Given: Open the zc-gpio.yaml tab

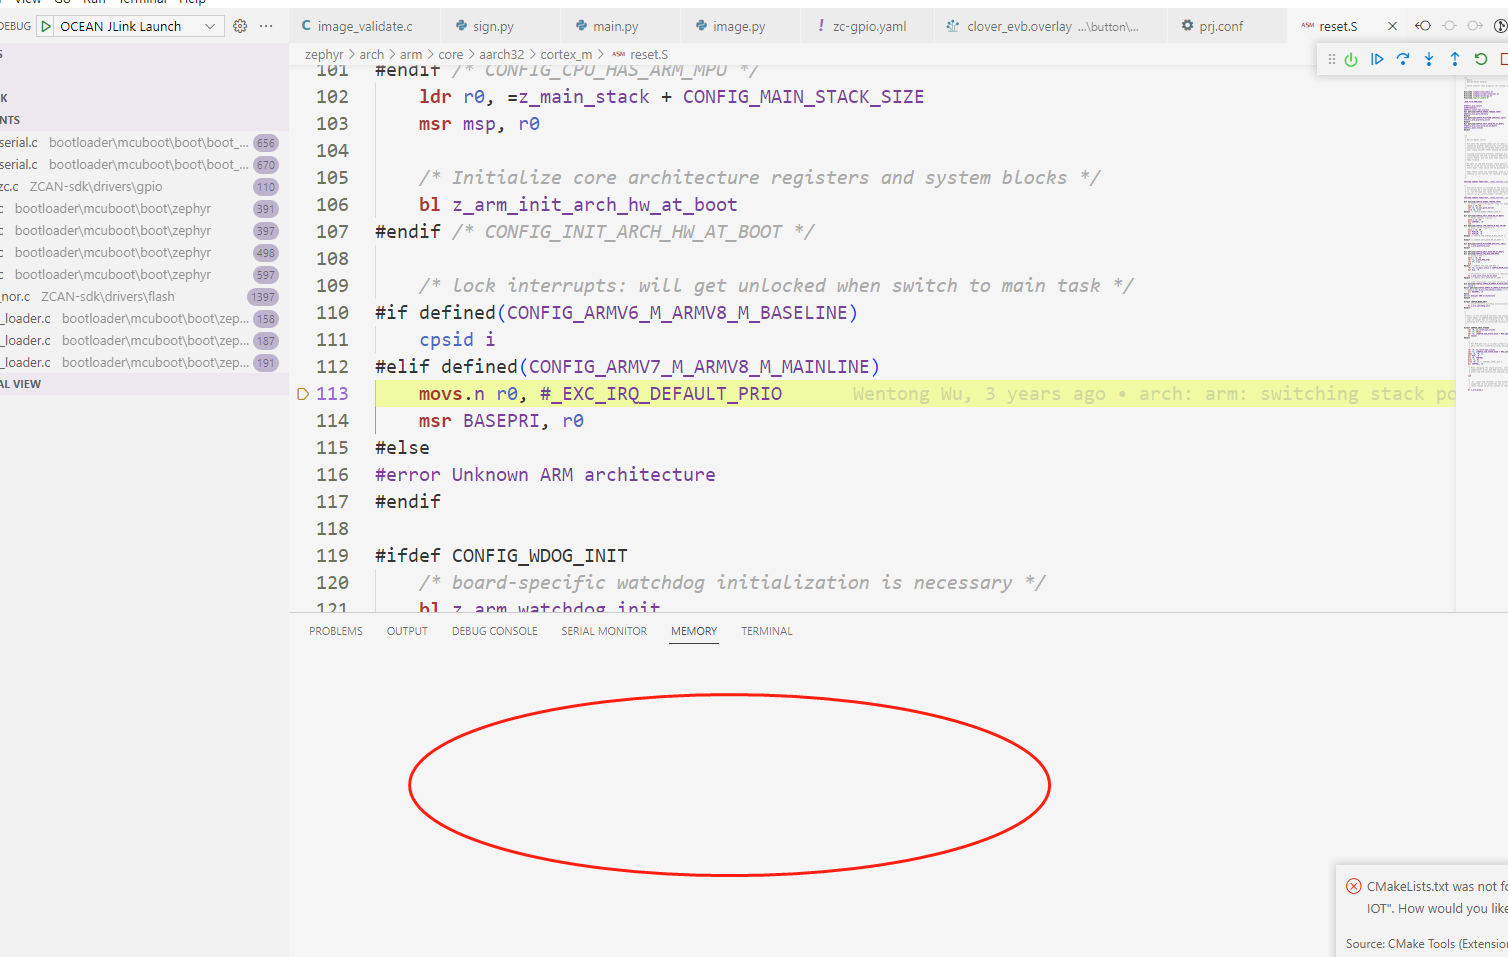Looking at the screenshot, I should tap(868, 26).
